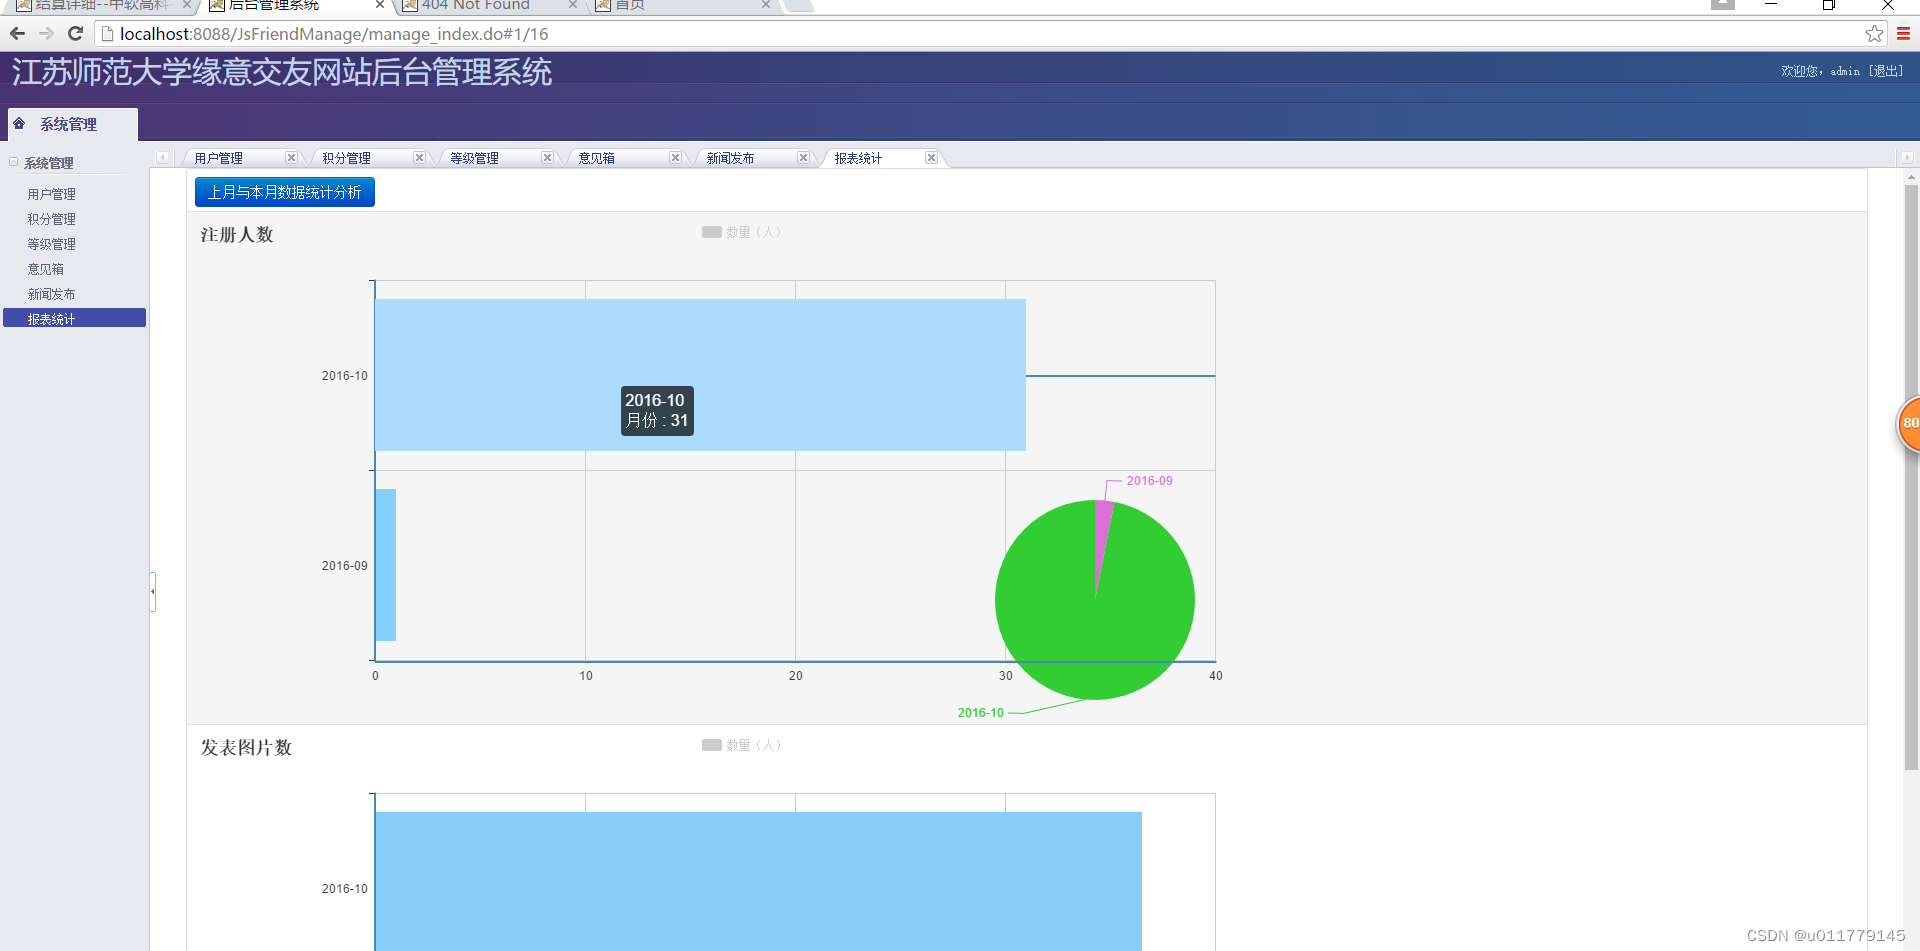Click the browser forward arrow
The height and width of the screenshot is (951, 1920).
point(46,34)
